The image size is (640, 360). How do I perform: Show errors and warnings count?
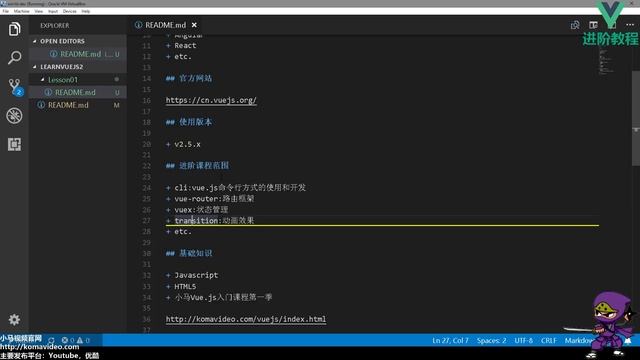[76, 340]
